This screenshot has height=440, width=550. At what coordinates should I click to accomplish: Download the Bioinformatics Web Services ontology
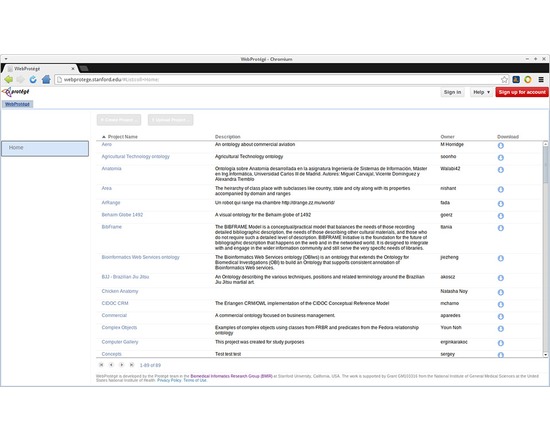501,258
